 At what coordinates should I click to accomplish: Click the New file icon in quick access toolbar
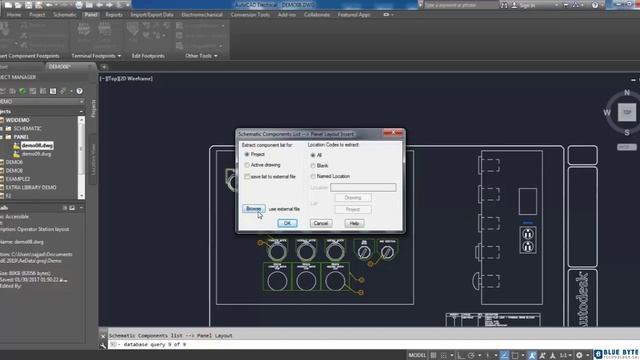point(8,5)
